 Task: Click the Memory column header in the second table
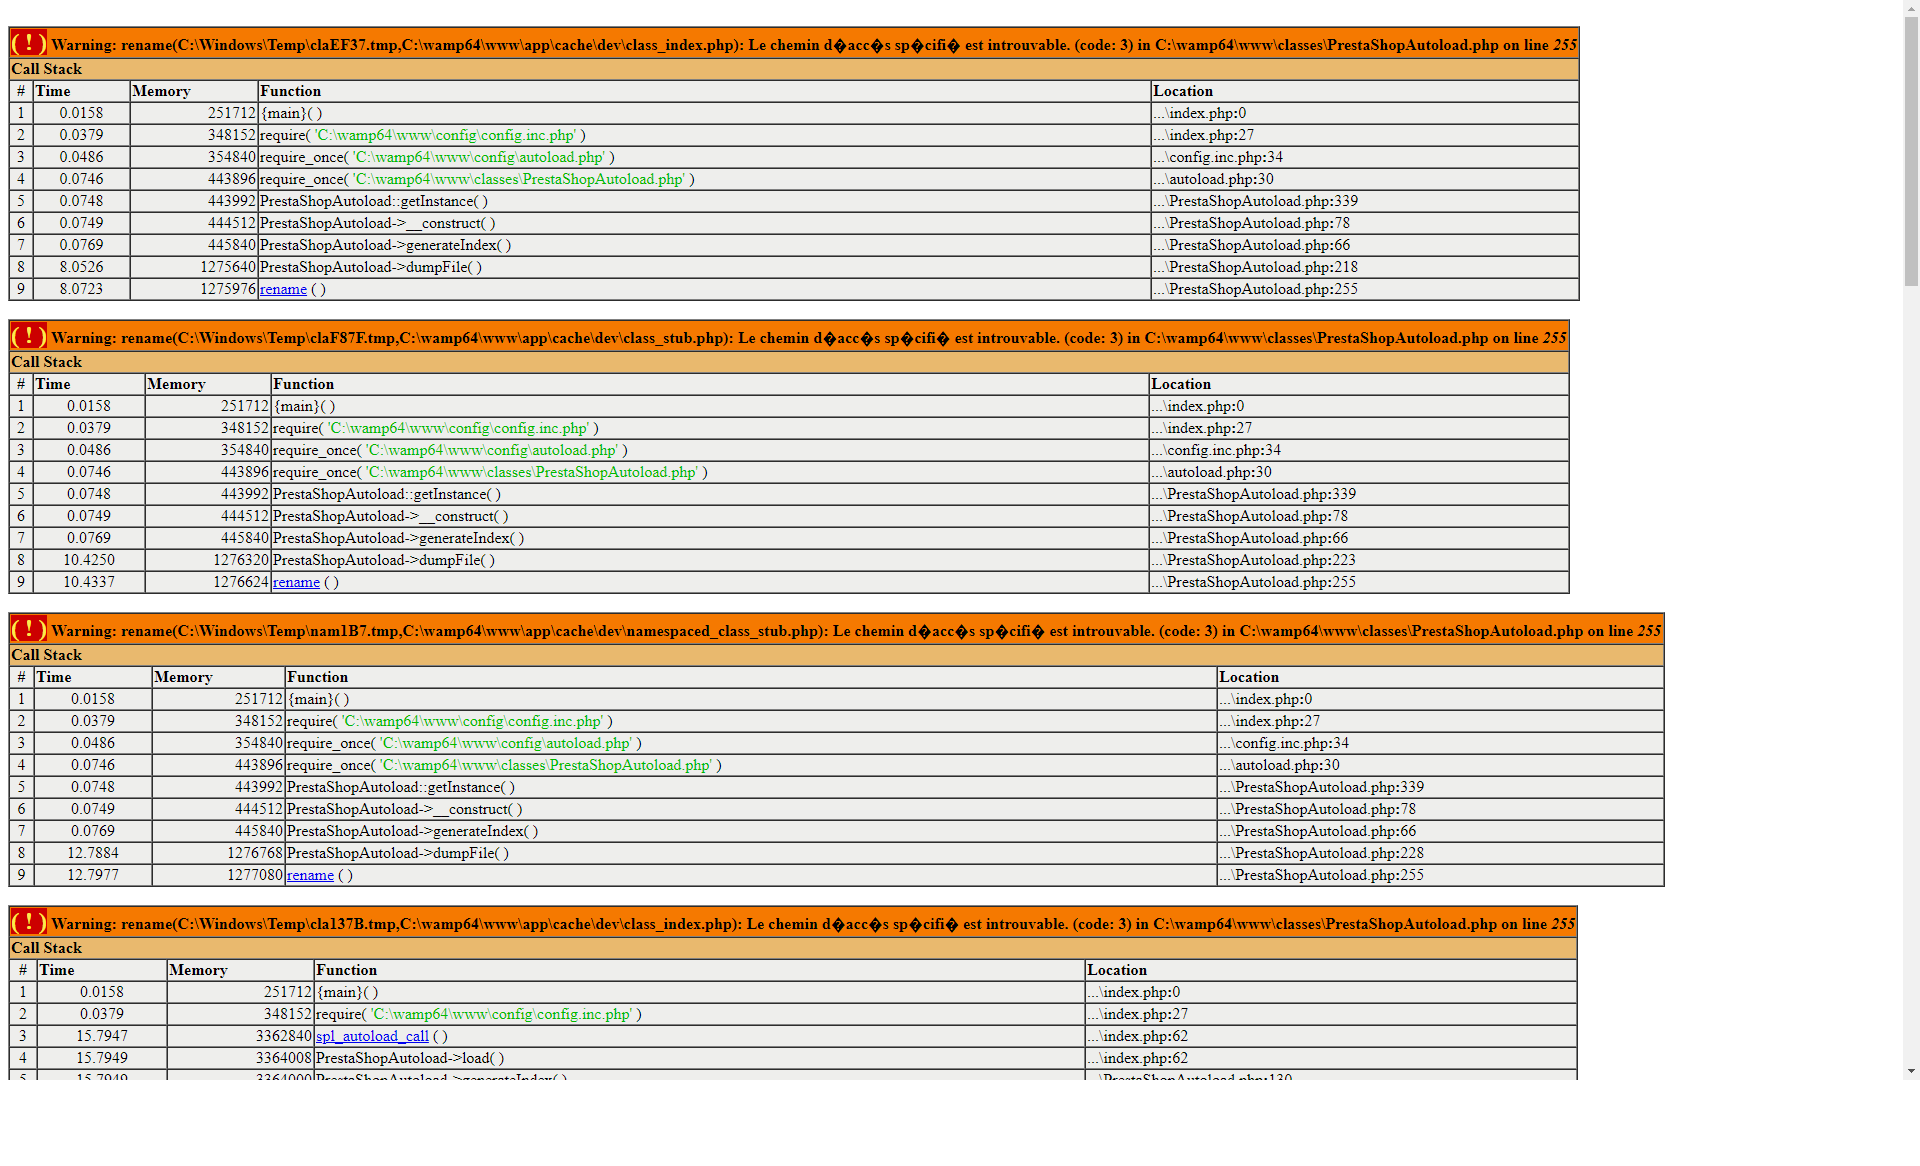click(176, 384)
